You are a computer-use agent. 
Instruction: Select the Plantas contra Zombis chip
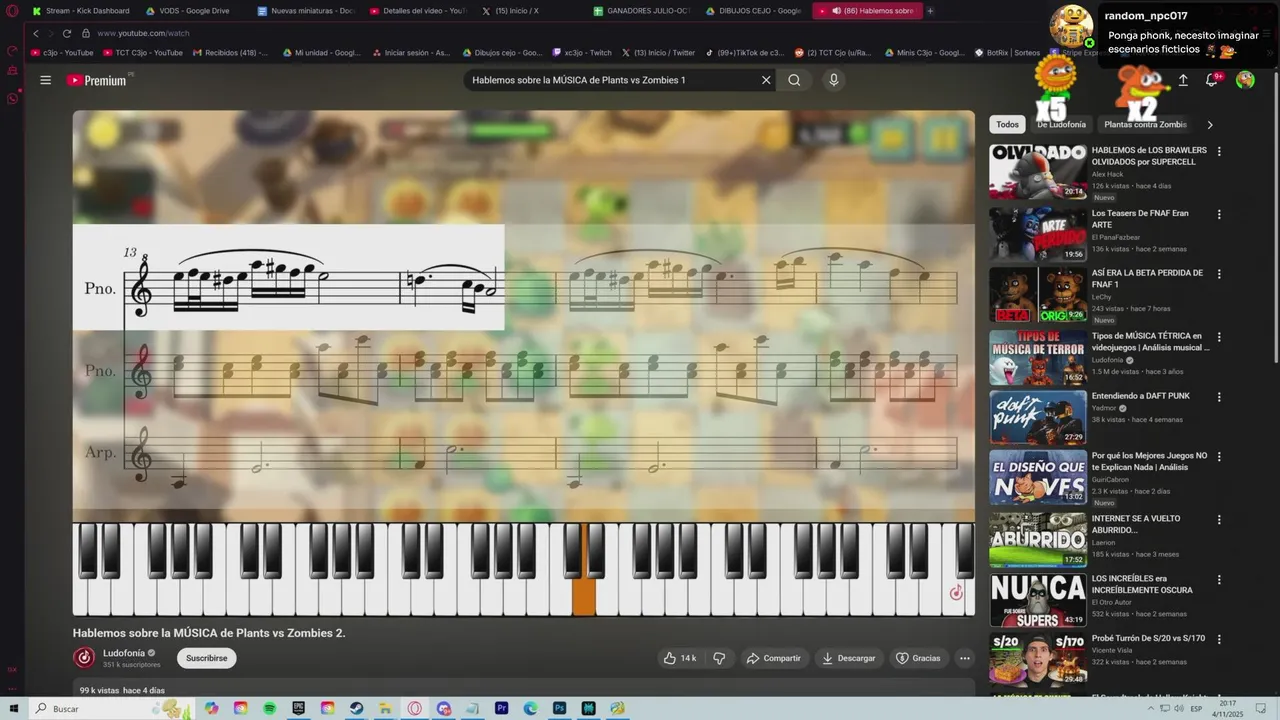click(x=1145, y=125)
